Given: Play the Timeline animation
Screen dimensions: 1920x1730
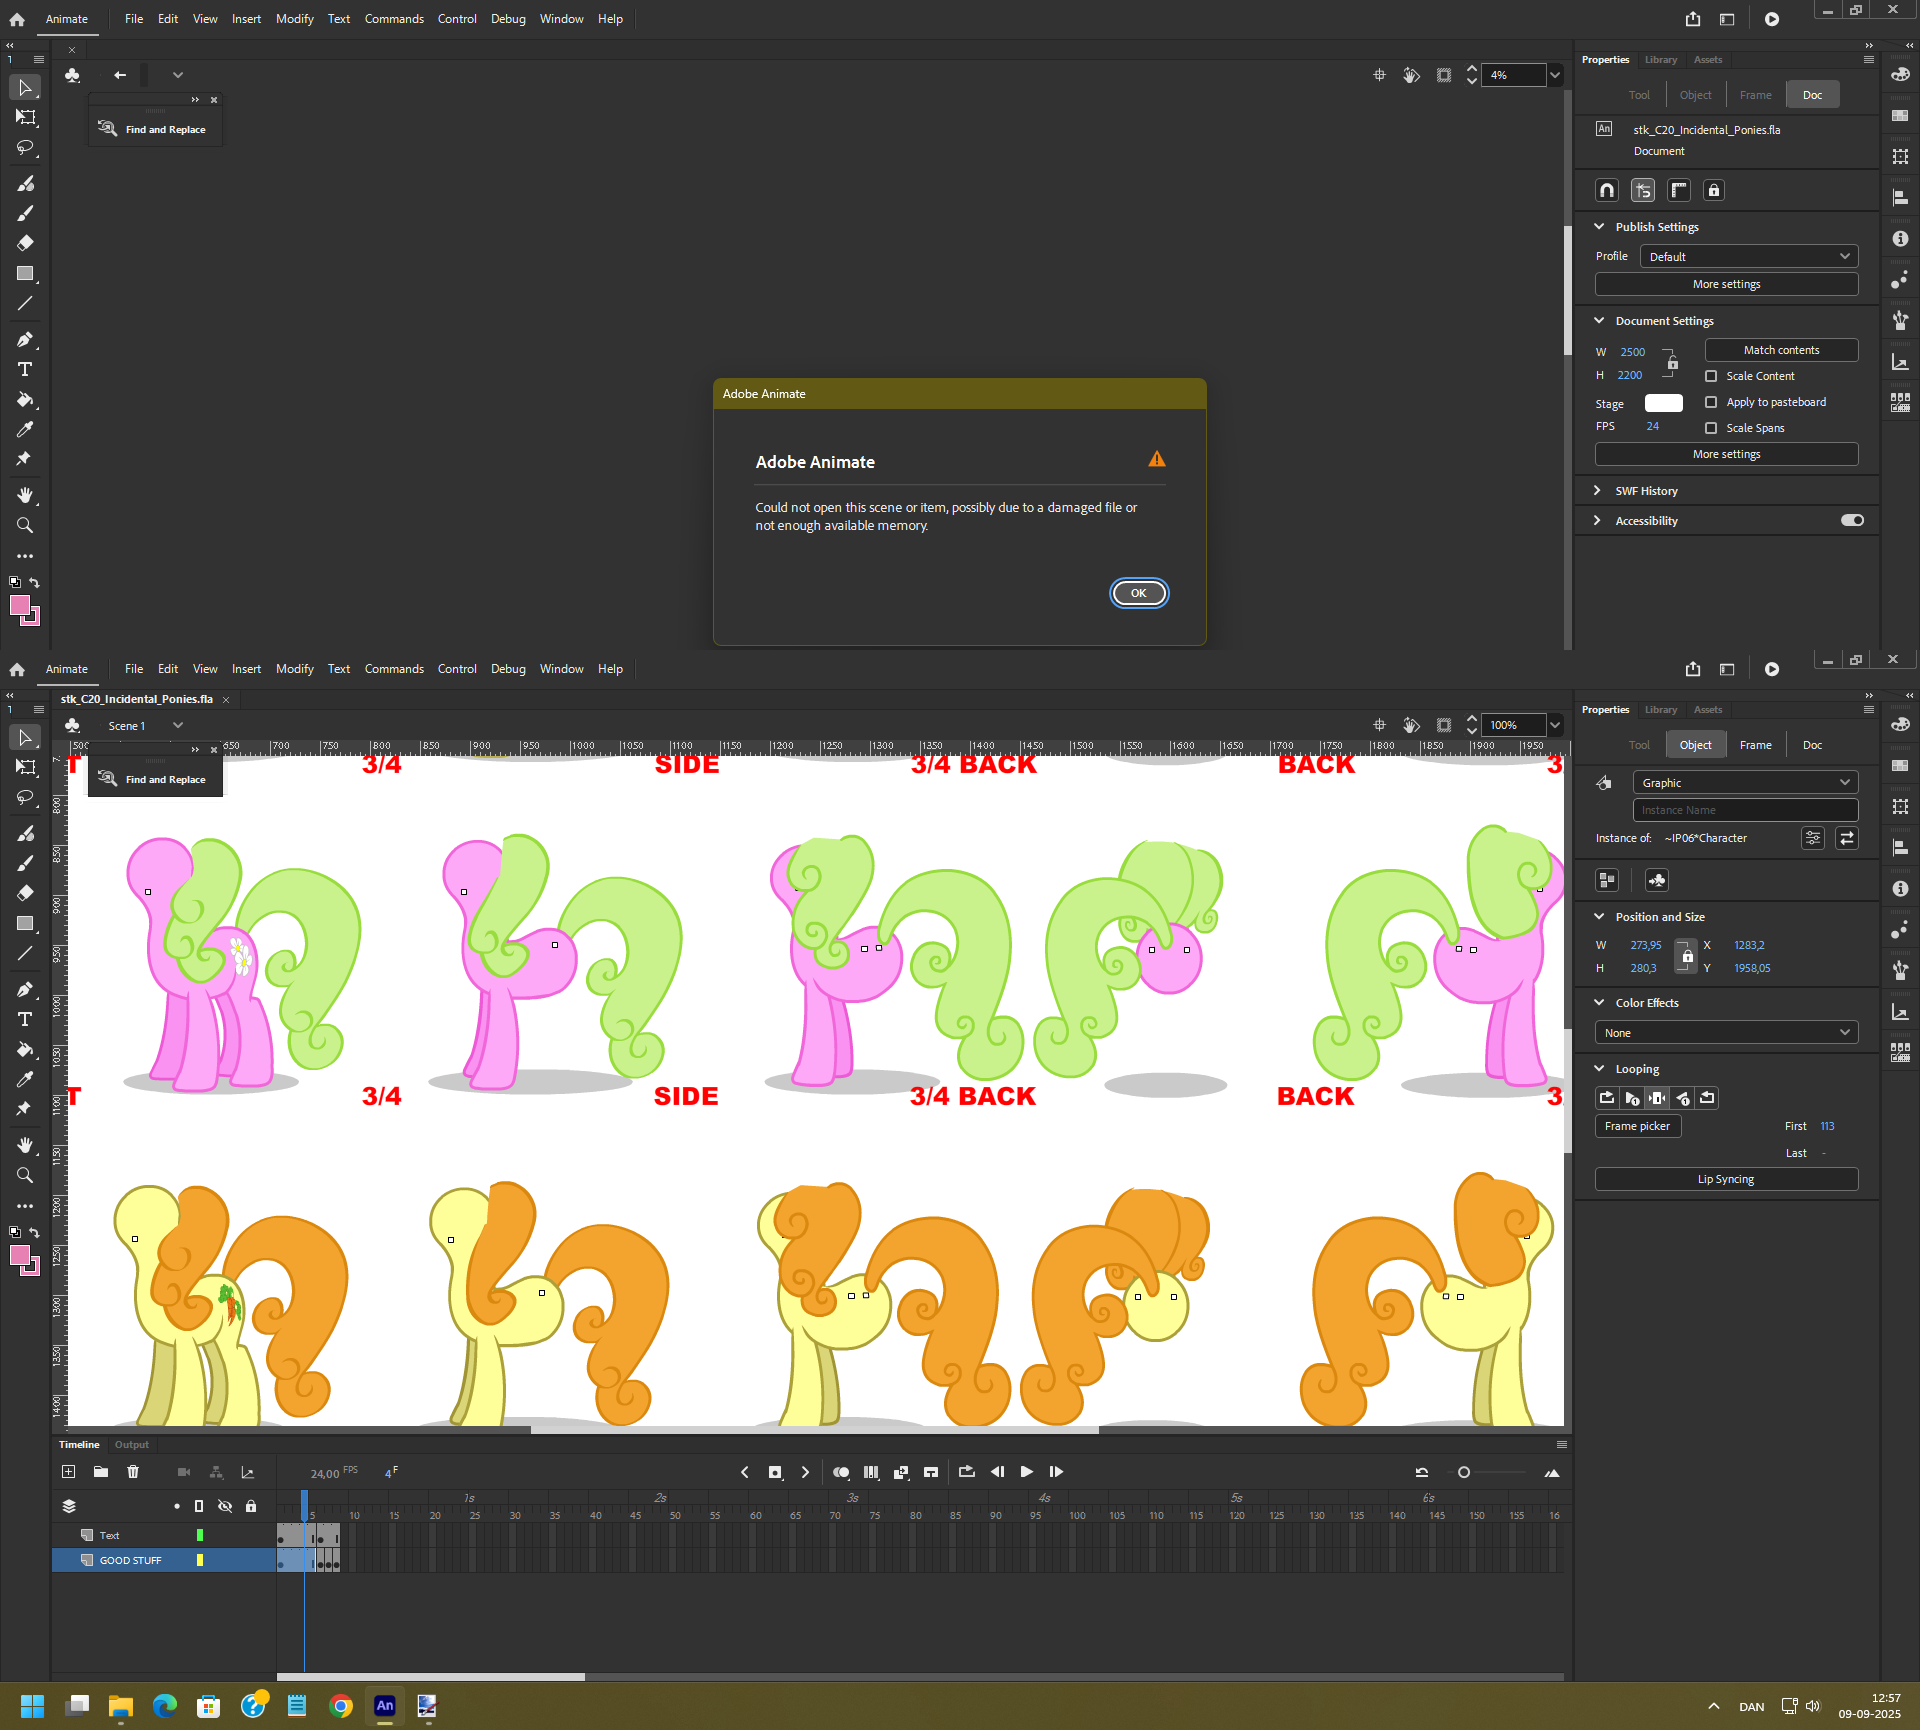Looking at the screenshot, I should point(1026,1472).
